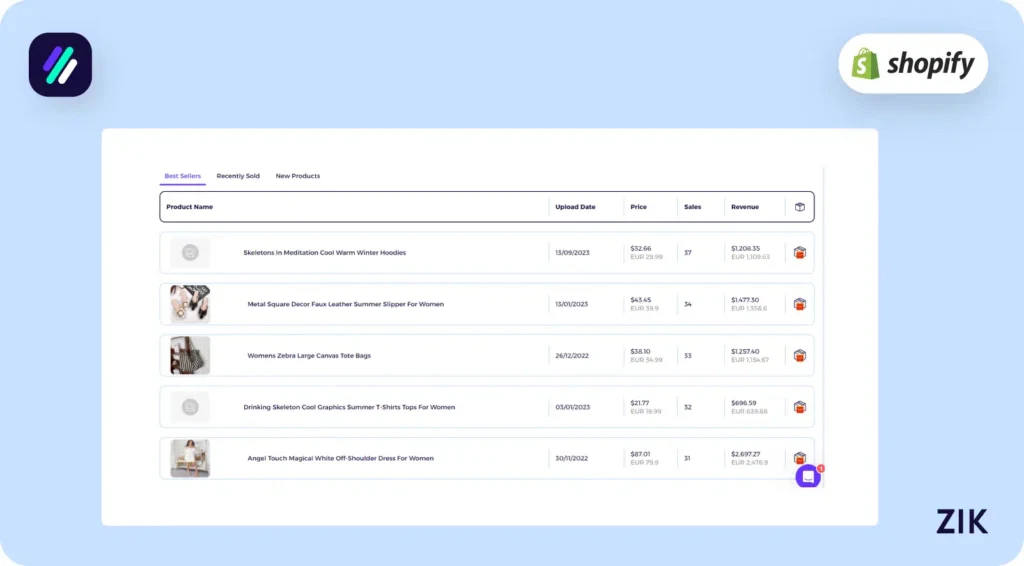The height and width of the screenshot is (566, 1024).
Task: Click the purple striped app icon
Action: 60,65
